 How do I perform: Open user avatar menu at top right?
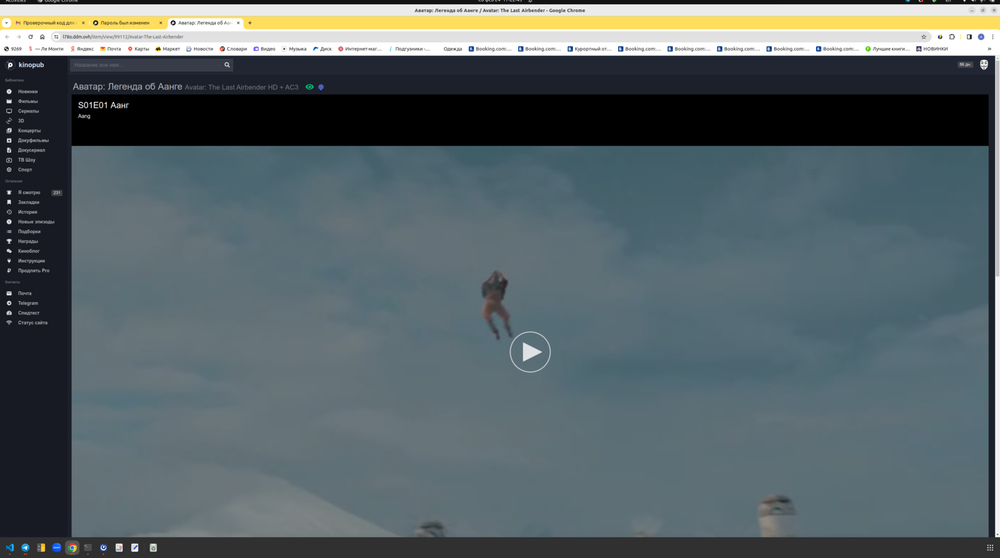point(984,65)
